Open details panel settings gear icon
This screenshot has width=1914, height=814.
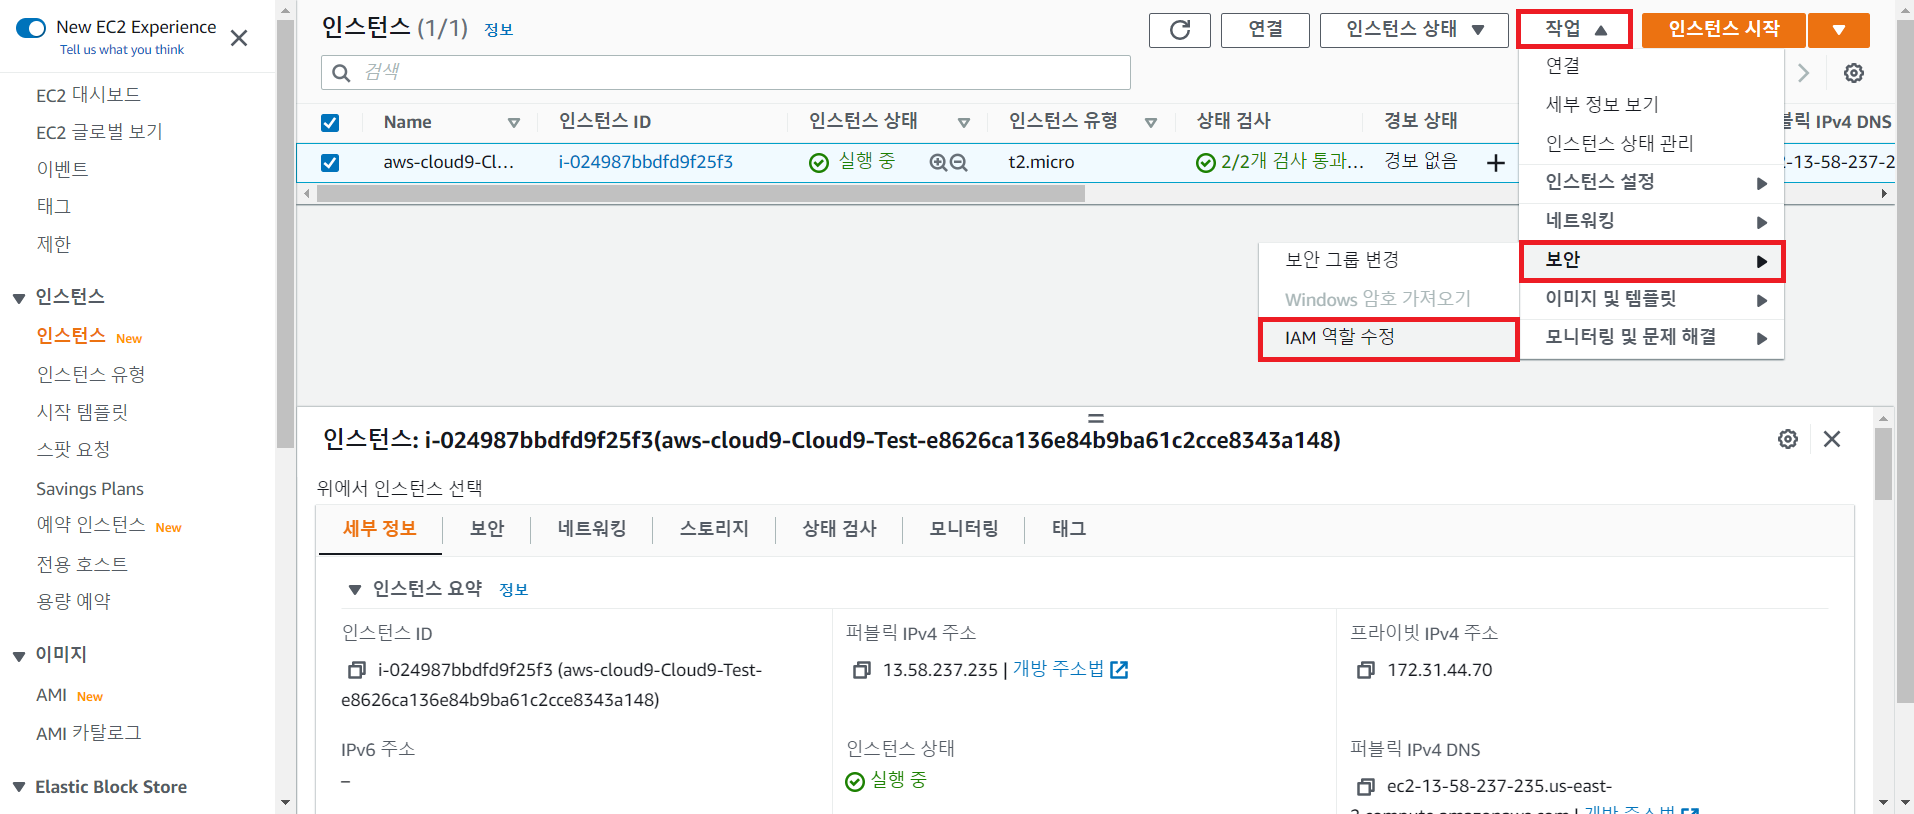pyautogui.click(x=1788, y=439)
